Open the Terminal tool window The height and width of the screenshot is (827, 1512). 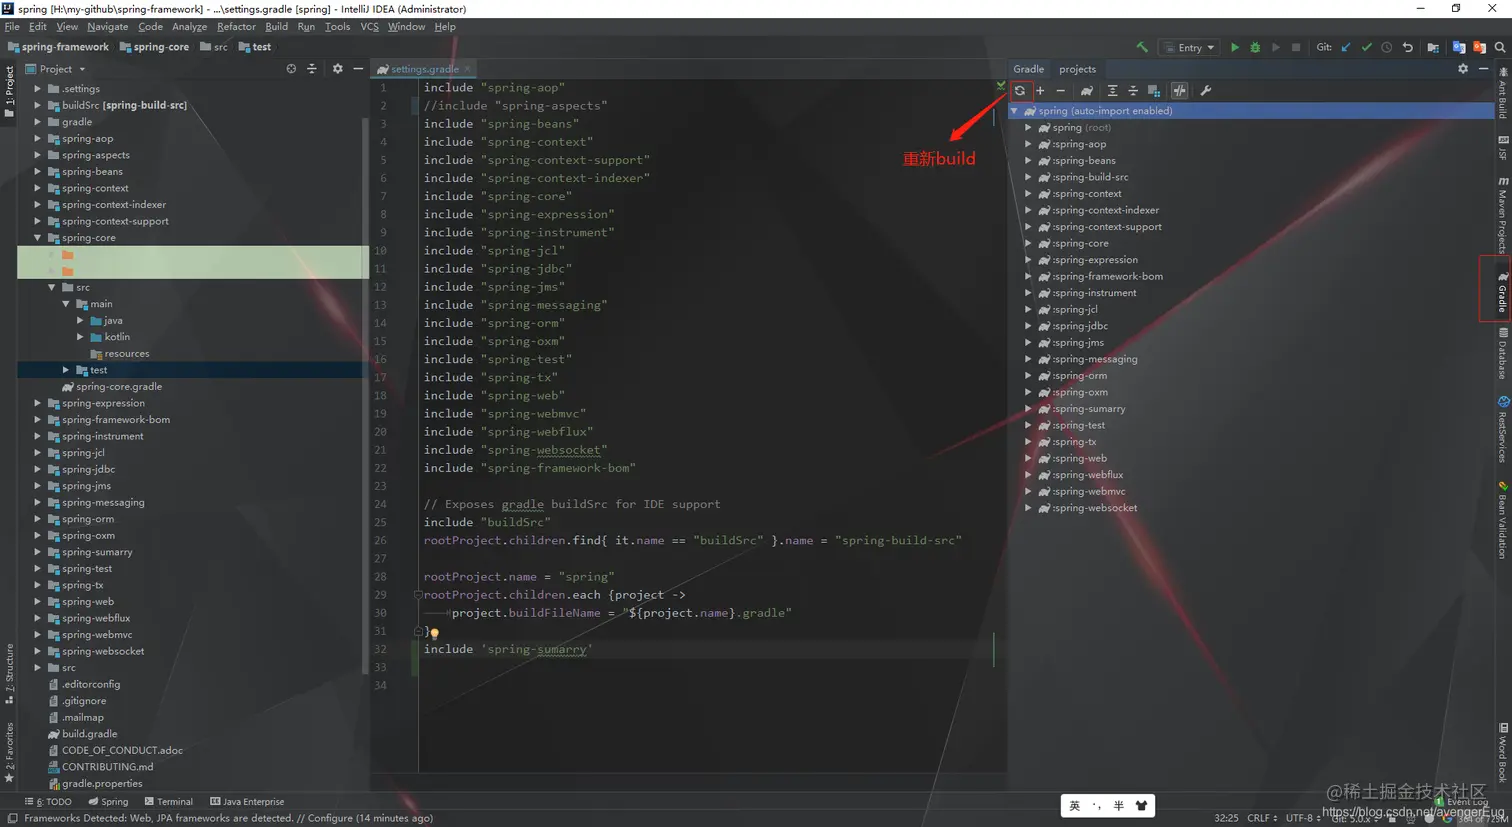[168, 802]
